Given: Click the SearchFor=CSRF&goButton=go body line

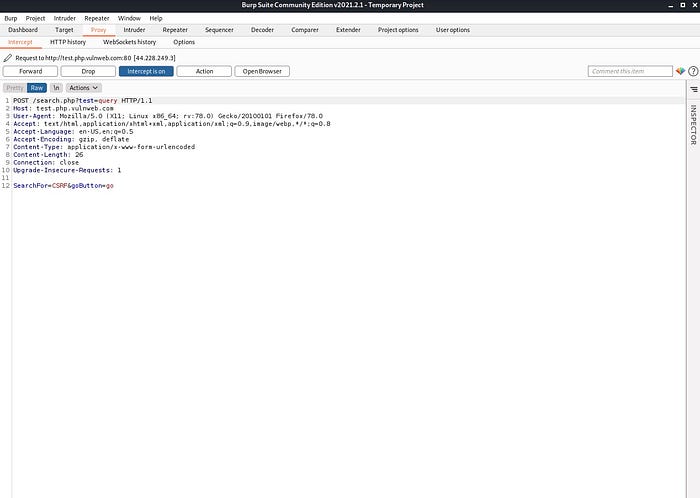Looking at the screenshot, I should tap(63, 186).
